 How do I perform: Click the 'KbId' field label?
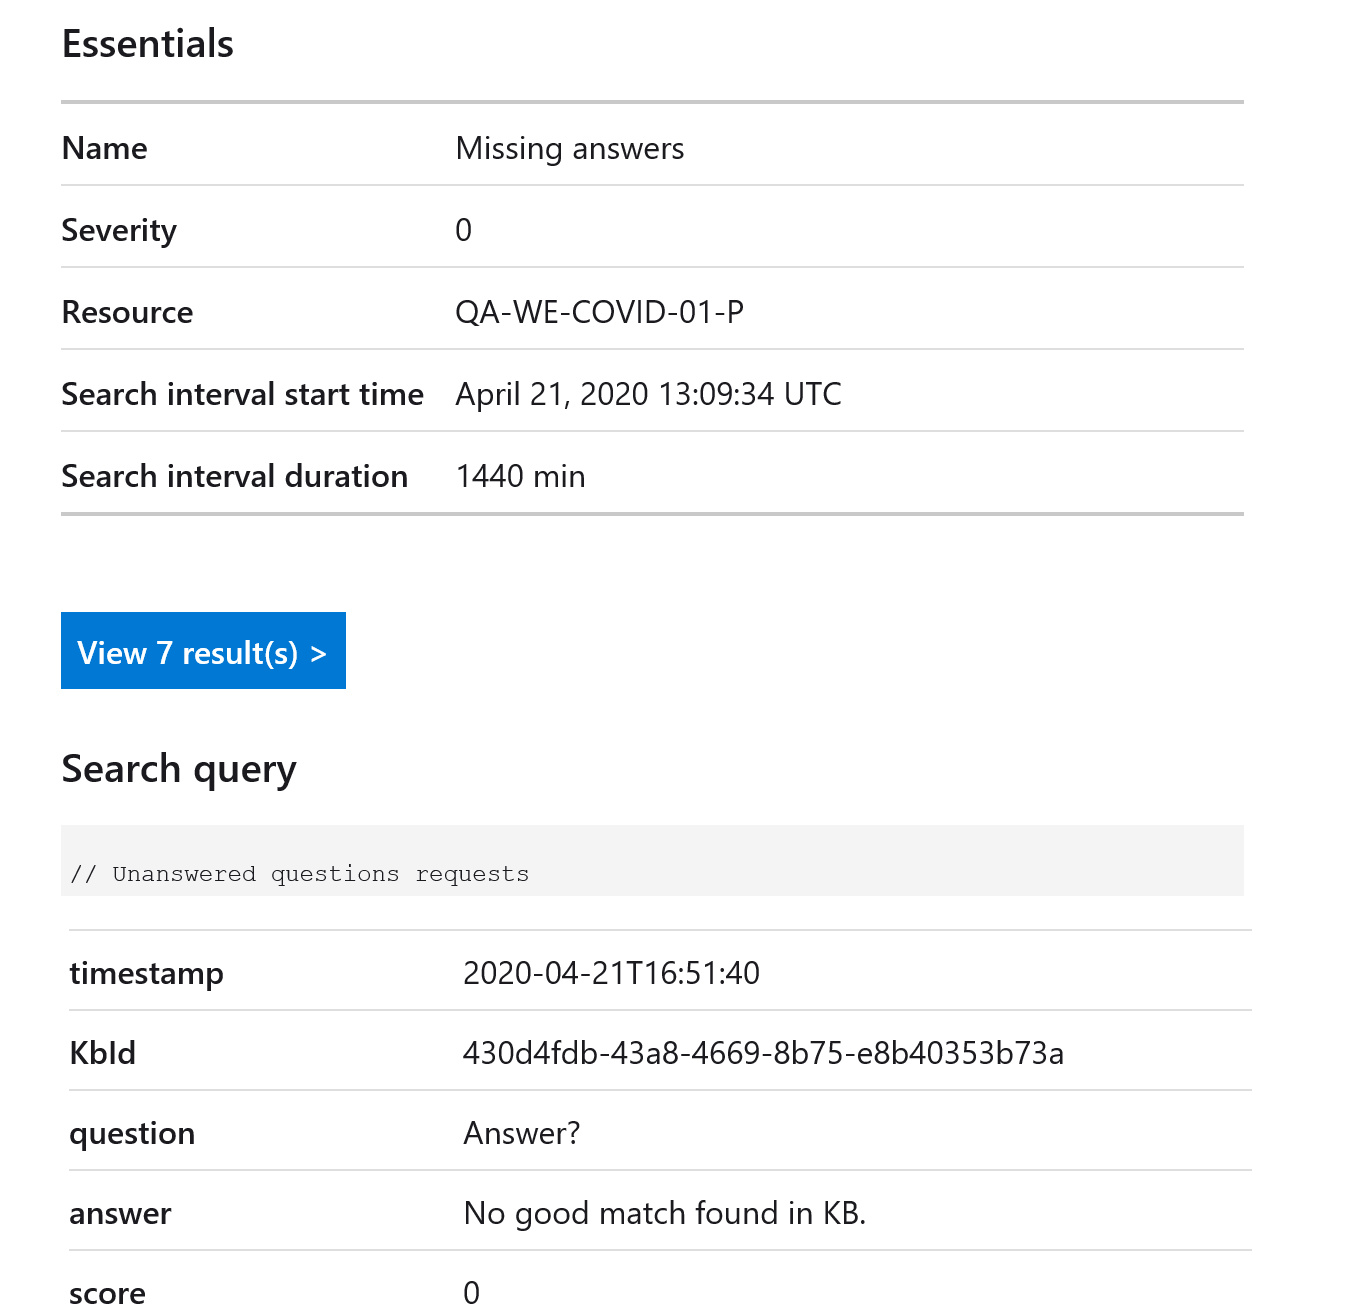102,1053
